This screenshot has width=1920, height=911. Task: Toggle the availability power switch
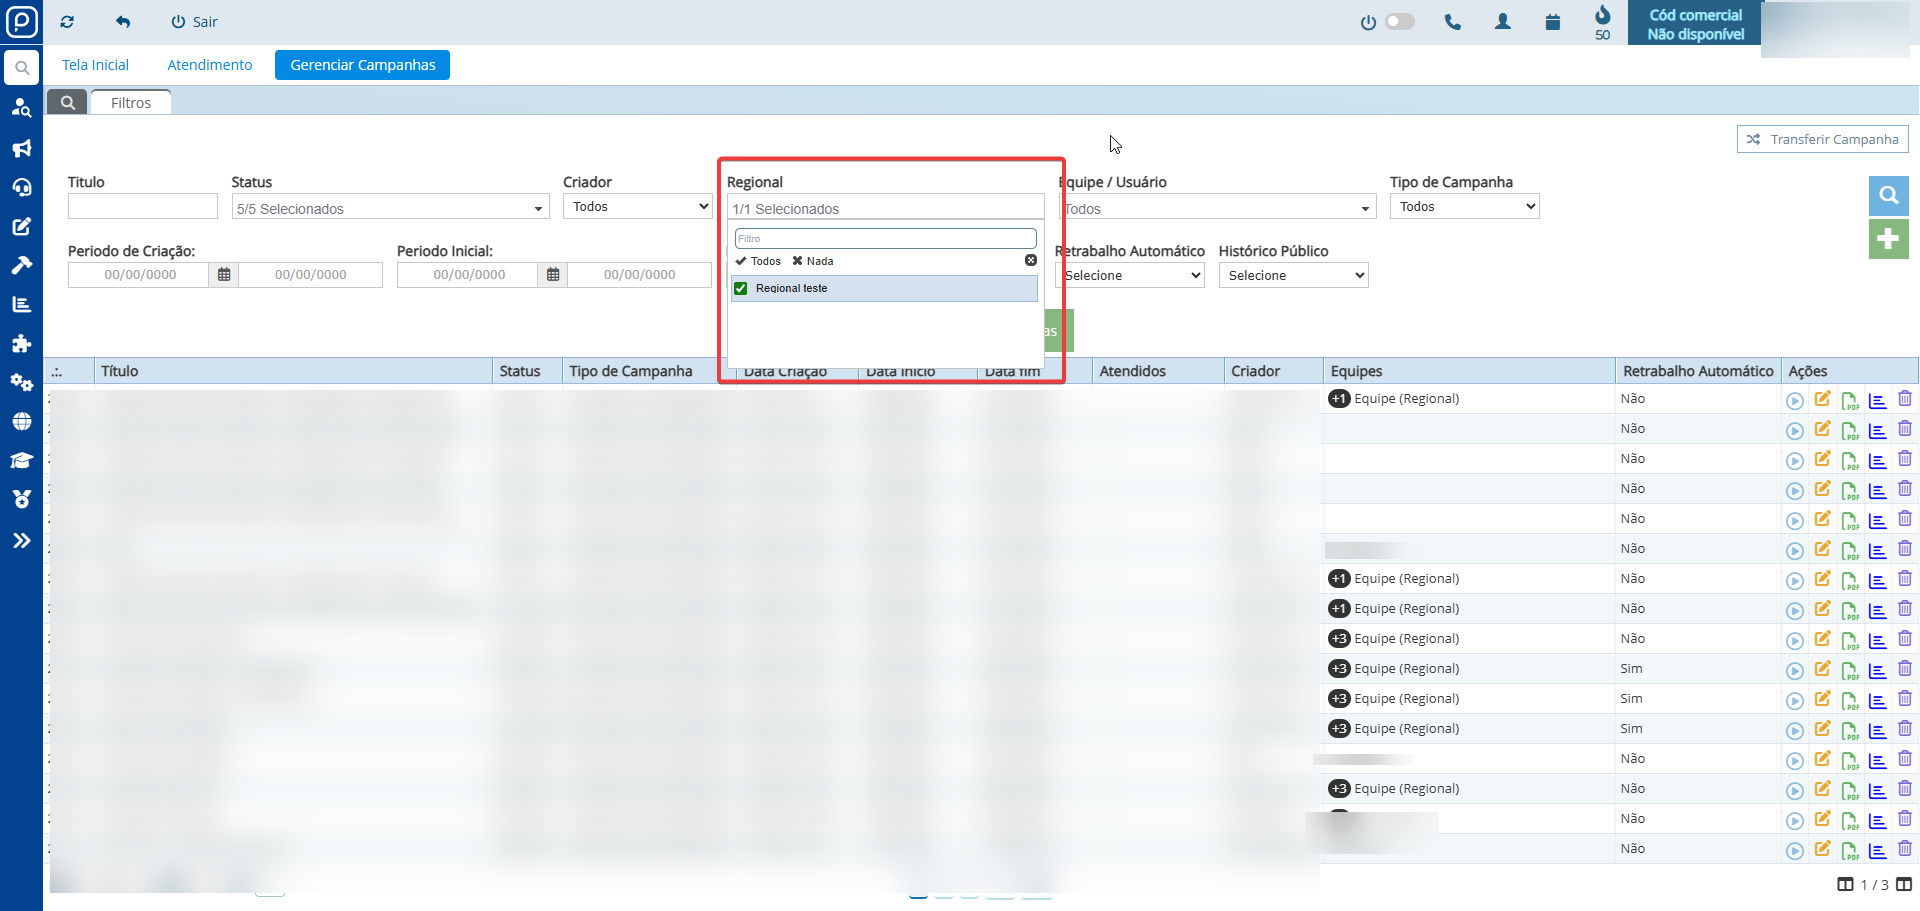click(1399, 22)
